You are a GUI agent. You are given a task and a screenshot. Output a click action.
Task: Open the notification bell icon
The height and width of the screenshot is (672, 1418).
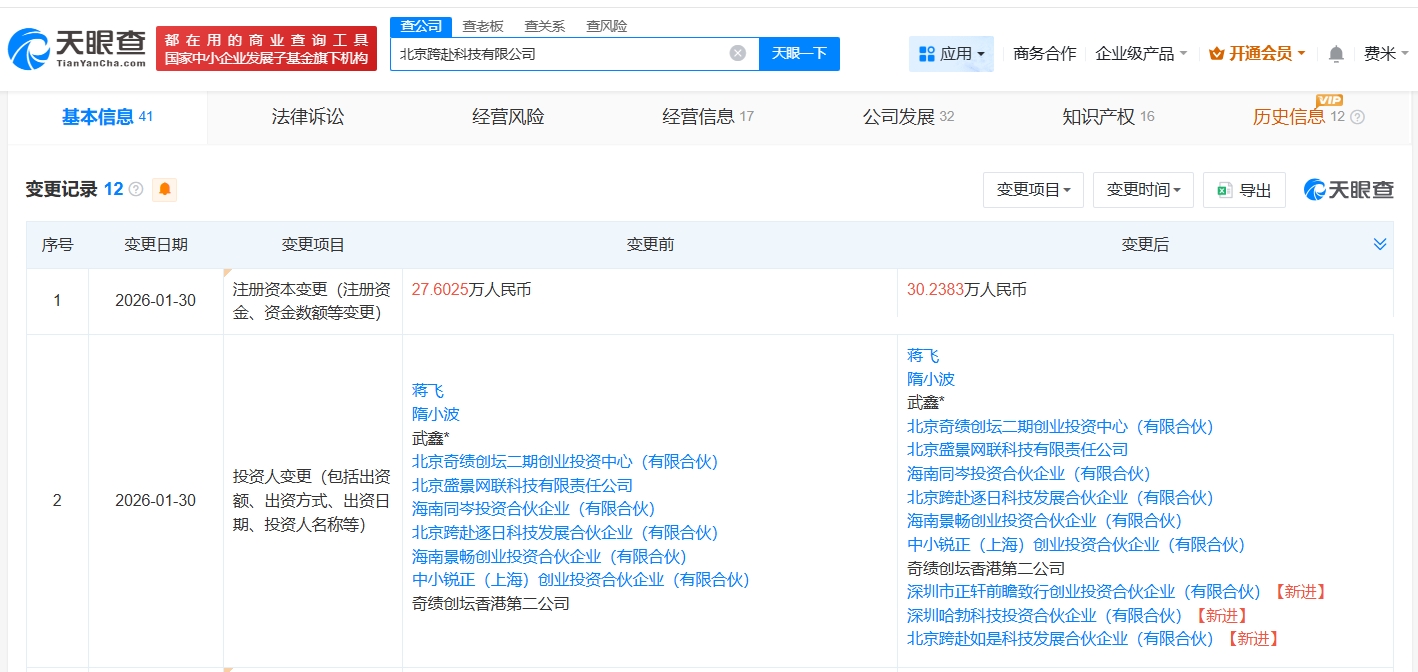[x=1336, y=54]
